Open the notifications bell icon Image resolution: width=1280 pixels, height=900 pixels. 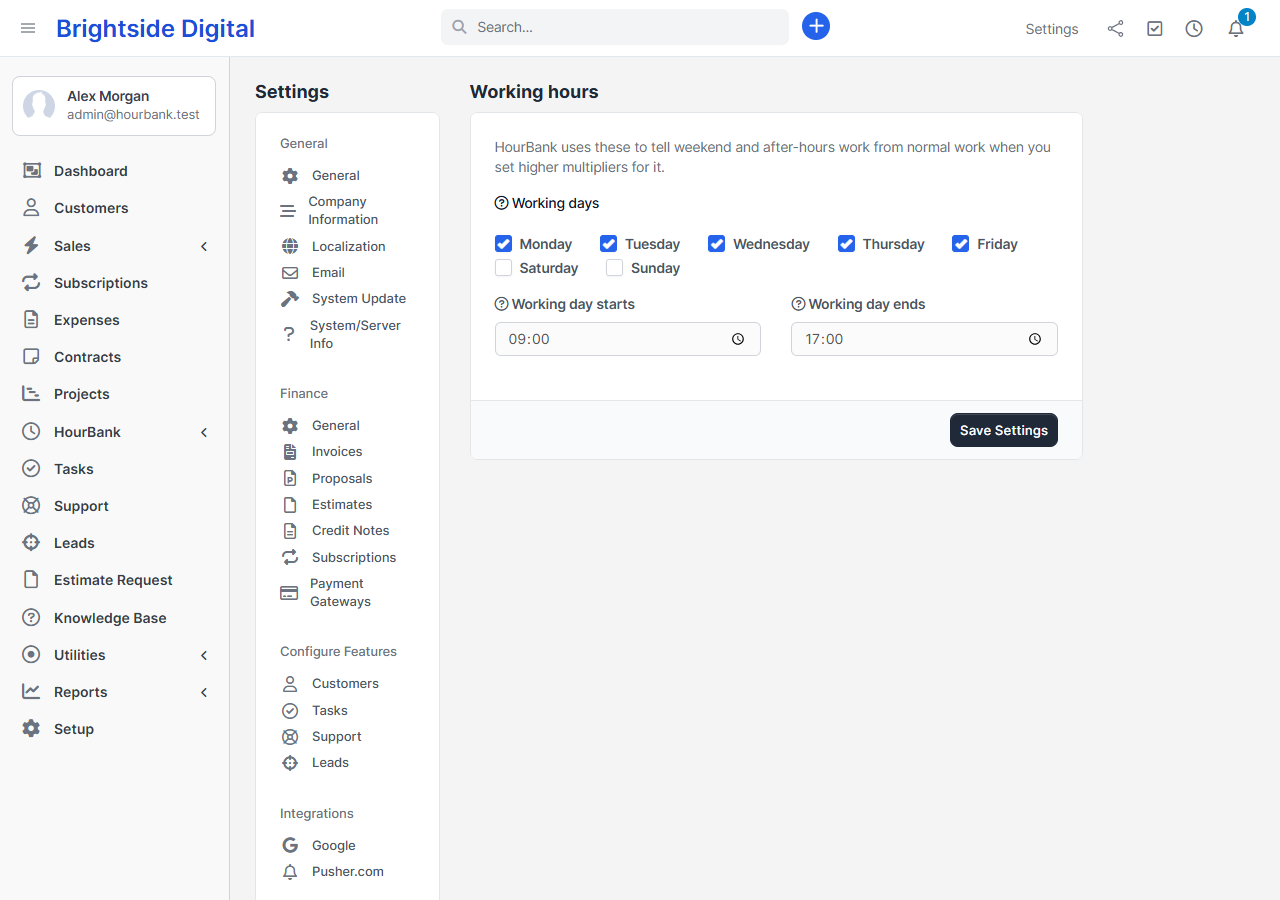[1236, 29]
